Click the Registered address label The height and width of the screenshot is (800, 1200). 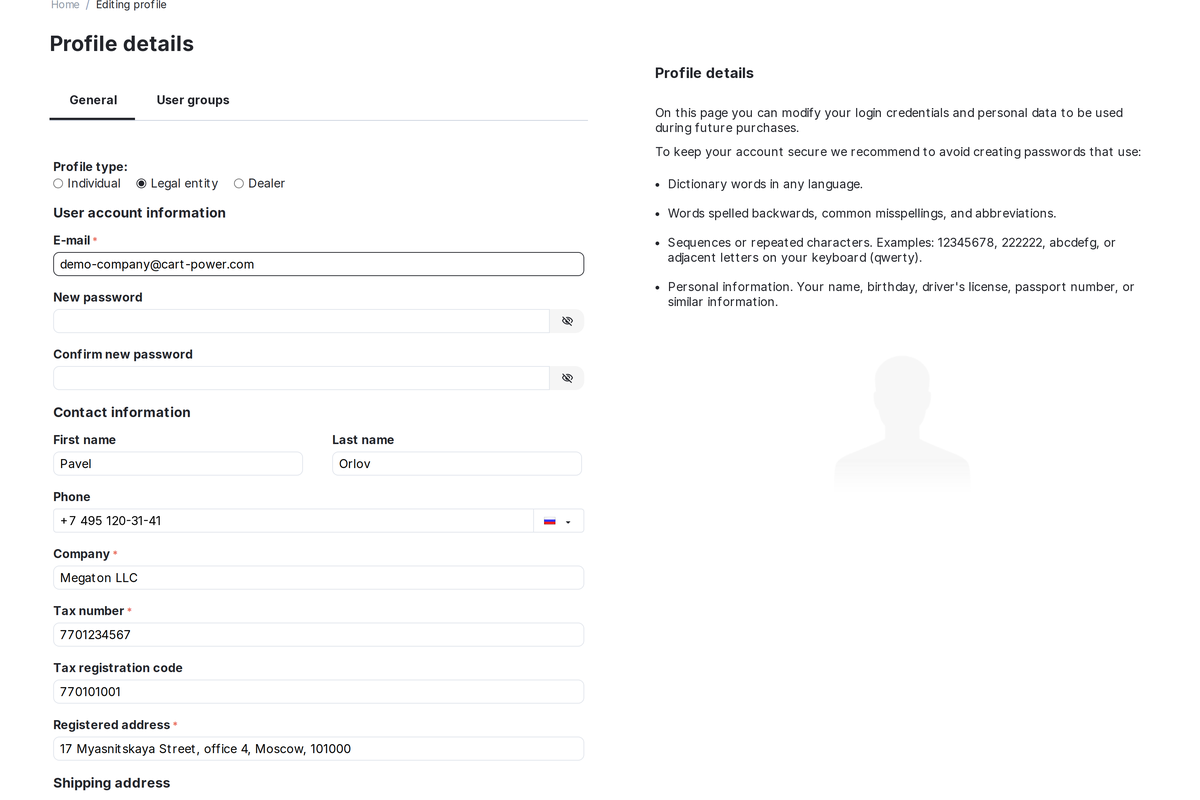[x=112, y=725]
